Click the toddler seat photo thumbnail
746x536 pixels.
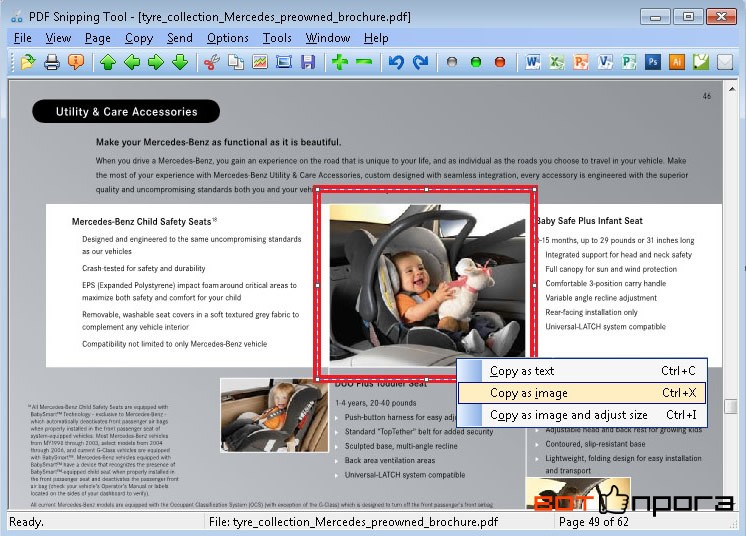point(274,415)
